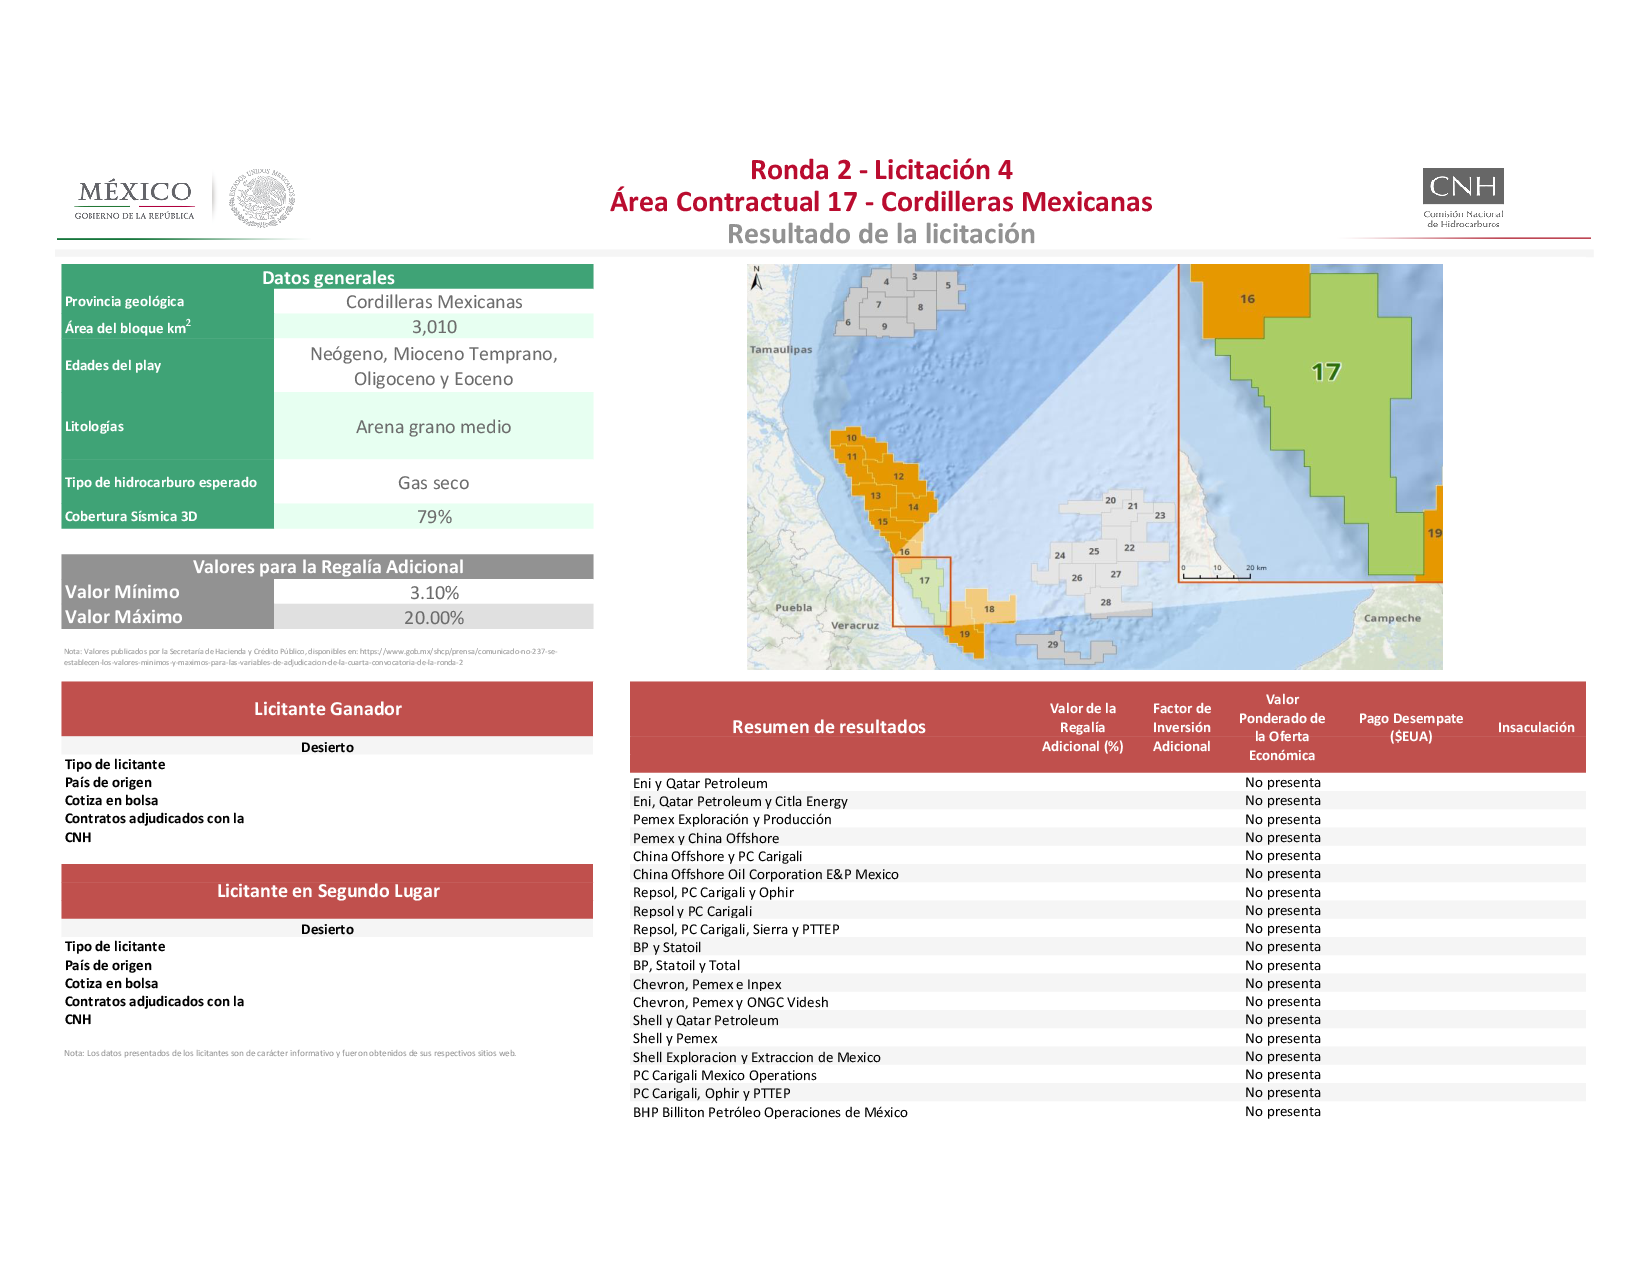The height and width of the screenshot is (1275, 1650).
Task: Click the 'Factor de Inversión Adicional' column header
Action: [1182, 727]
